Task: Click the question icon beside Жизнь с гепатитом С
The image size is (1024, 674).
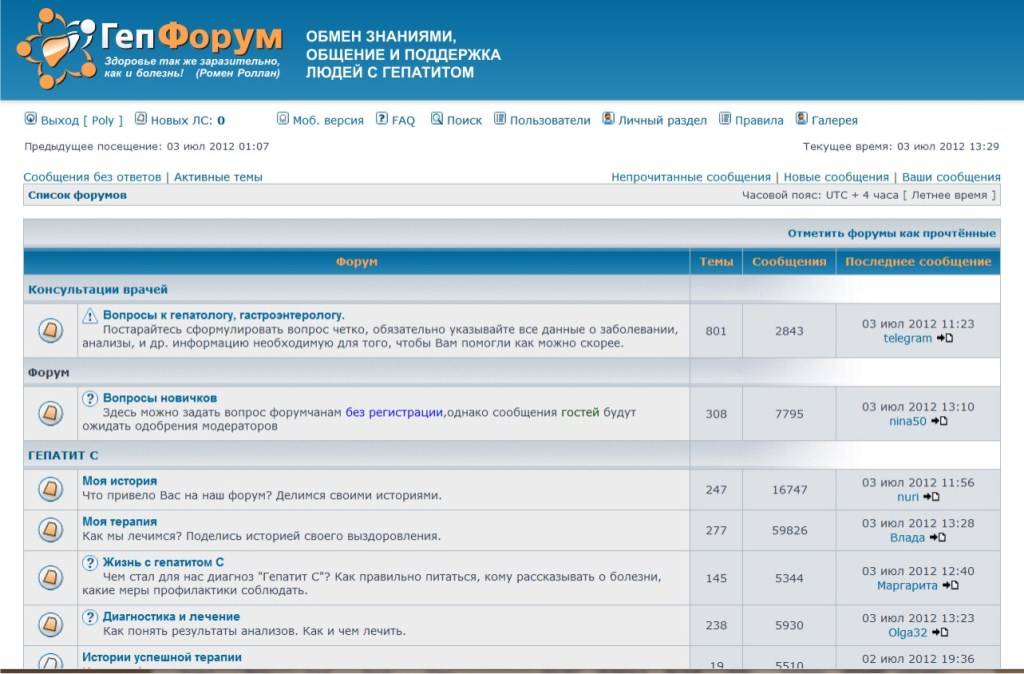Action: pyautogui.click(x=90, y=562)
